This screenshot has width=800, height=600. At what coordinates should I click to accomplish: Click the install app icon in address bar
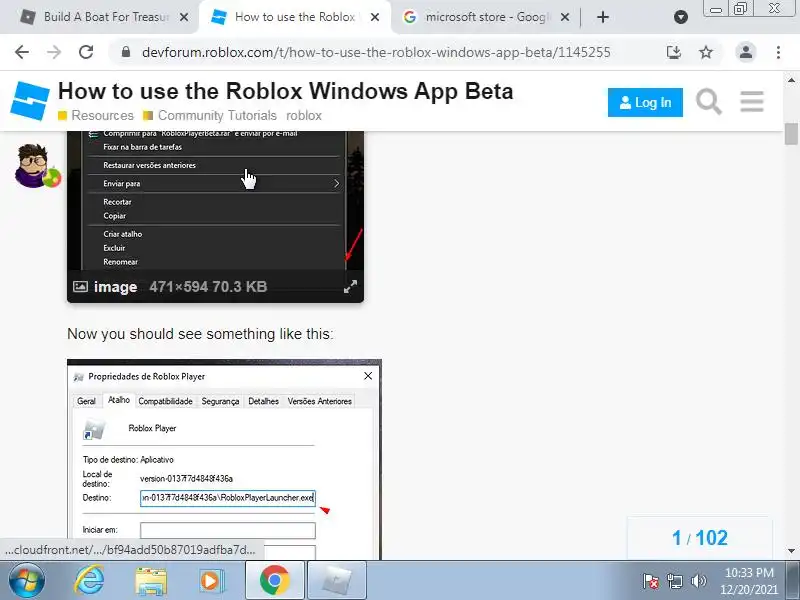pos(674,52)
